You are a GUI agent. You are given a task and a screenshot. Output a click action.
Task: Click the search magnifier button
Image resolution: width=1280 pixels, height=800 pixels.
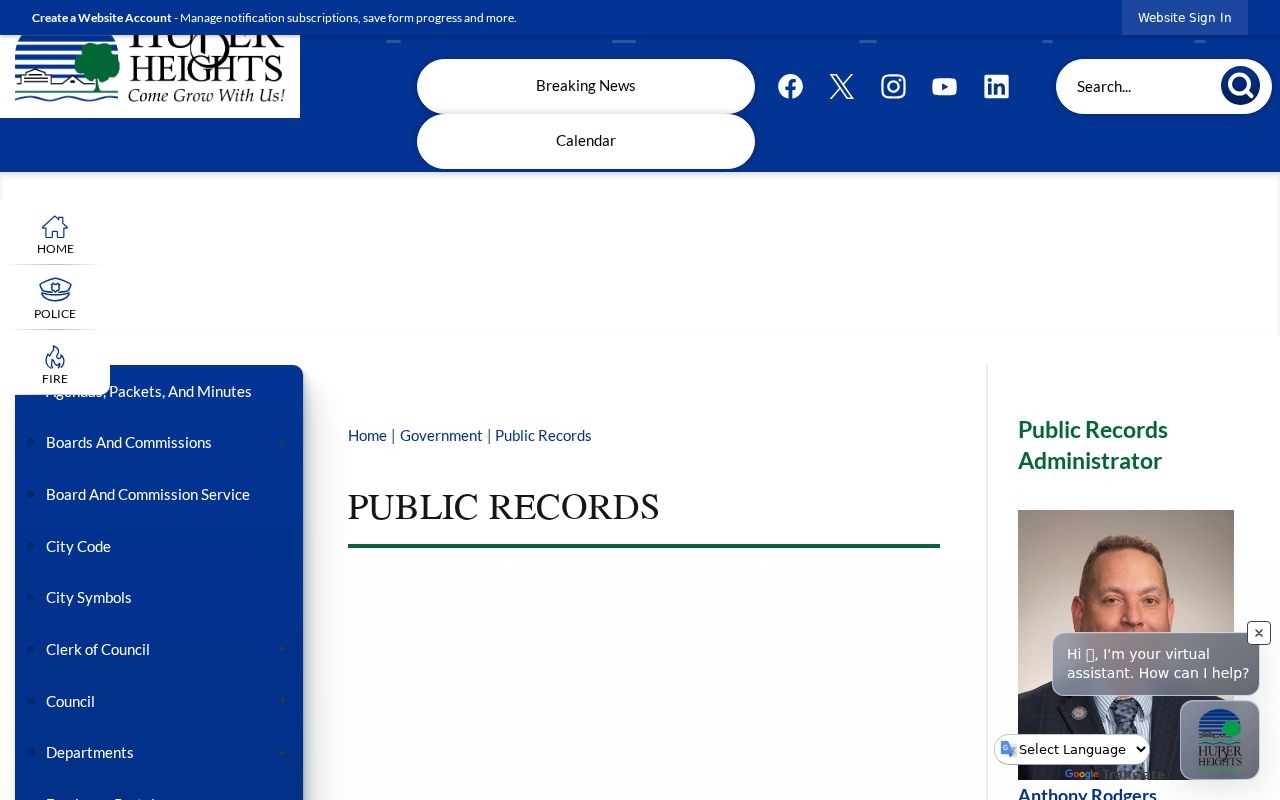pyautogui.click(x=1240, y=86)
